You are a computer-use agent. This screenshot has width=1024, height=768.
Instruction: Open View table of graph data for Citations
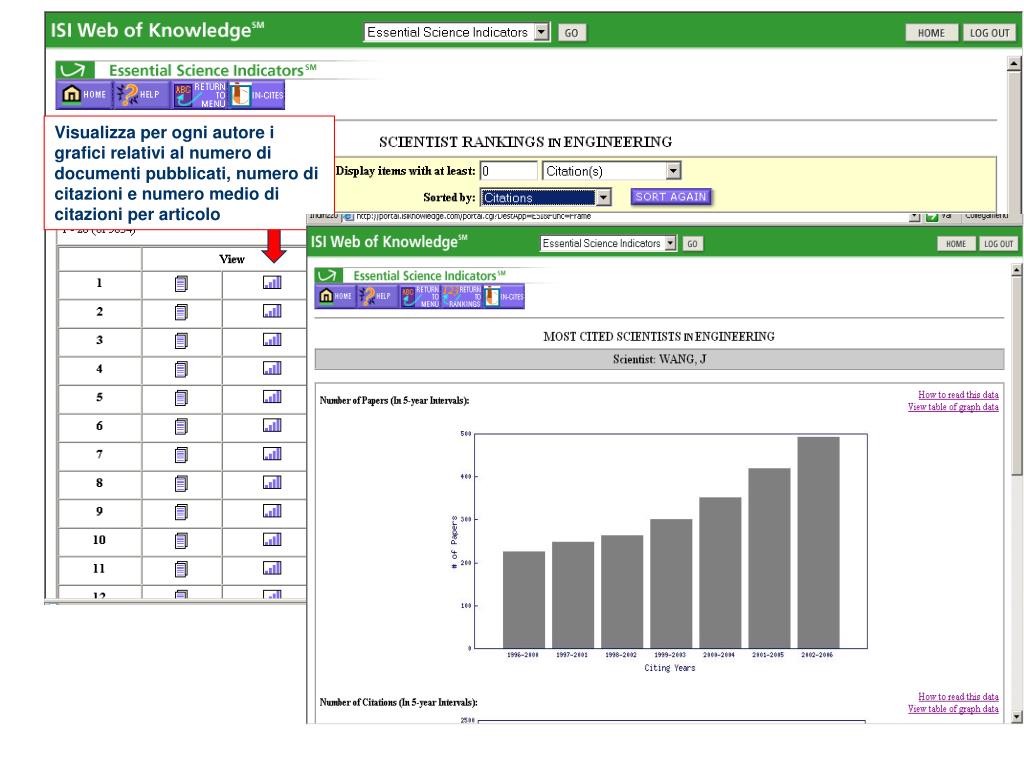(953, 709)
